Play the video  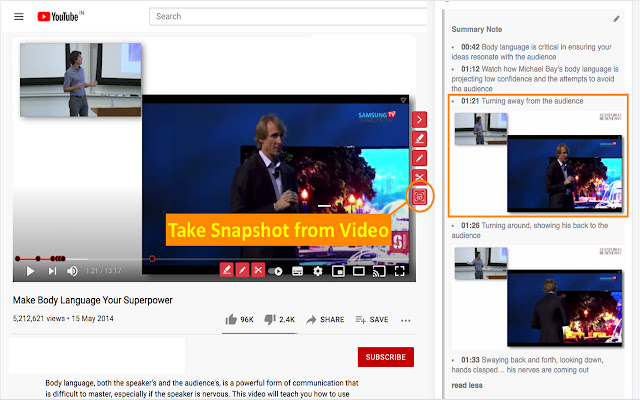[x=30, y=271]
